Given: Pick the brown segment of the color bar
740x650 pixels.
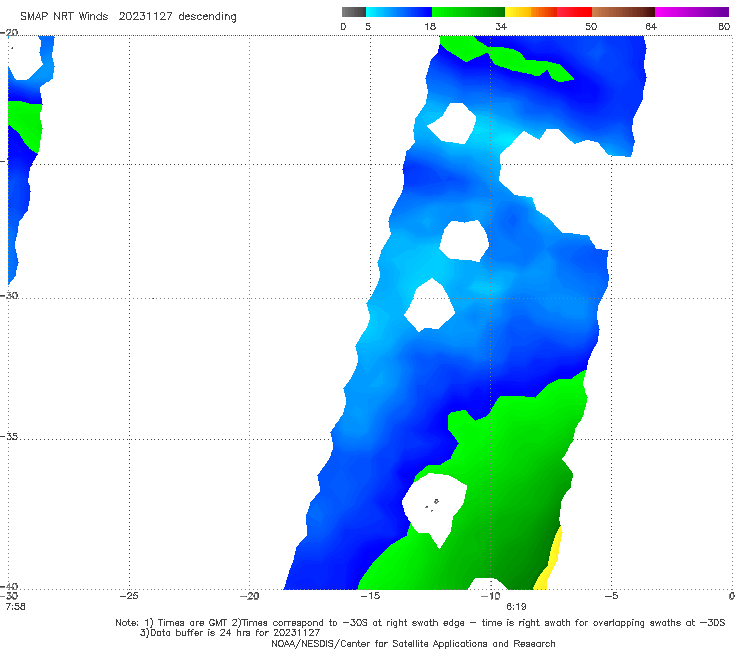Looking at the screenshot, I should (x=623, y=12).
